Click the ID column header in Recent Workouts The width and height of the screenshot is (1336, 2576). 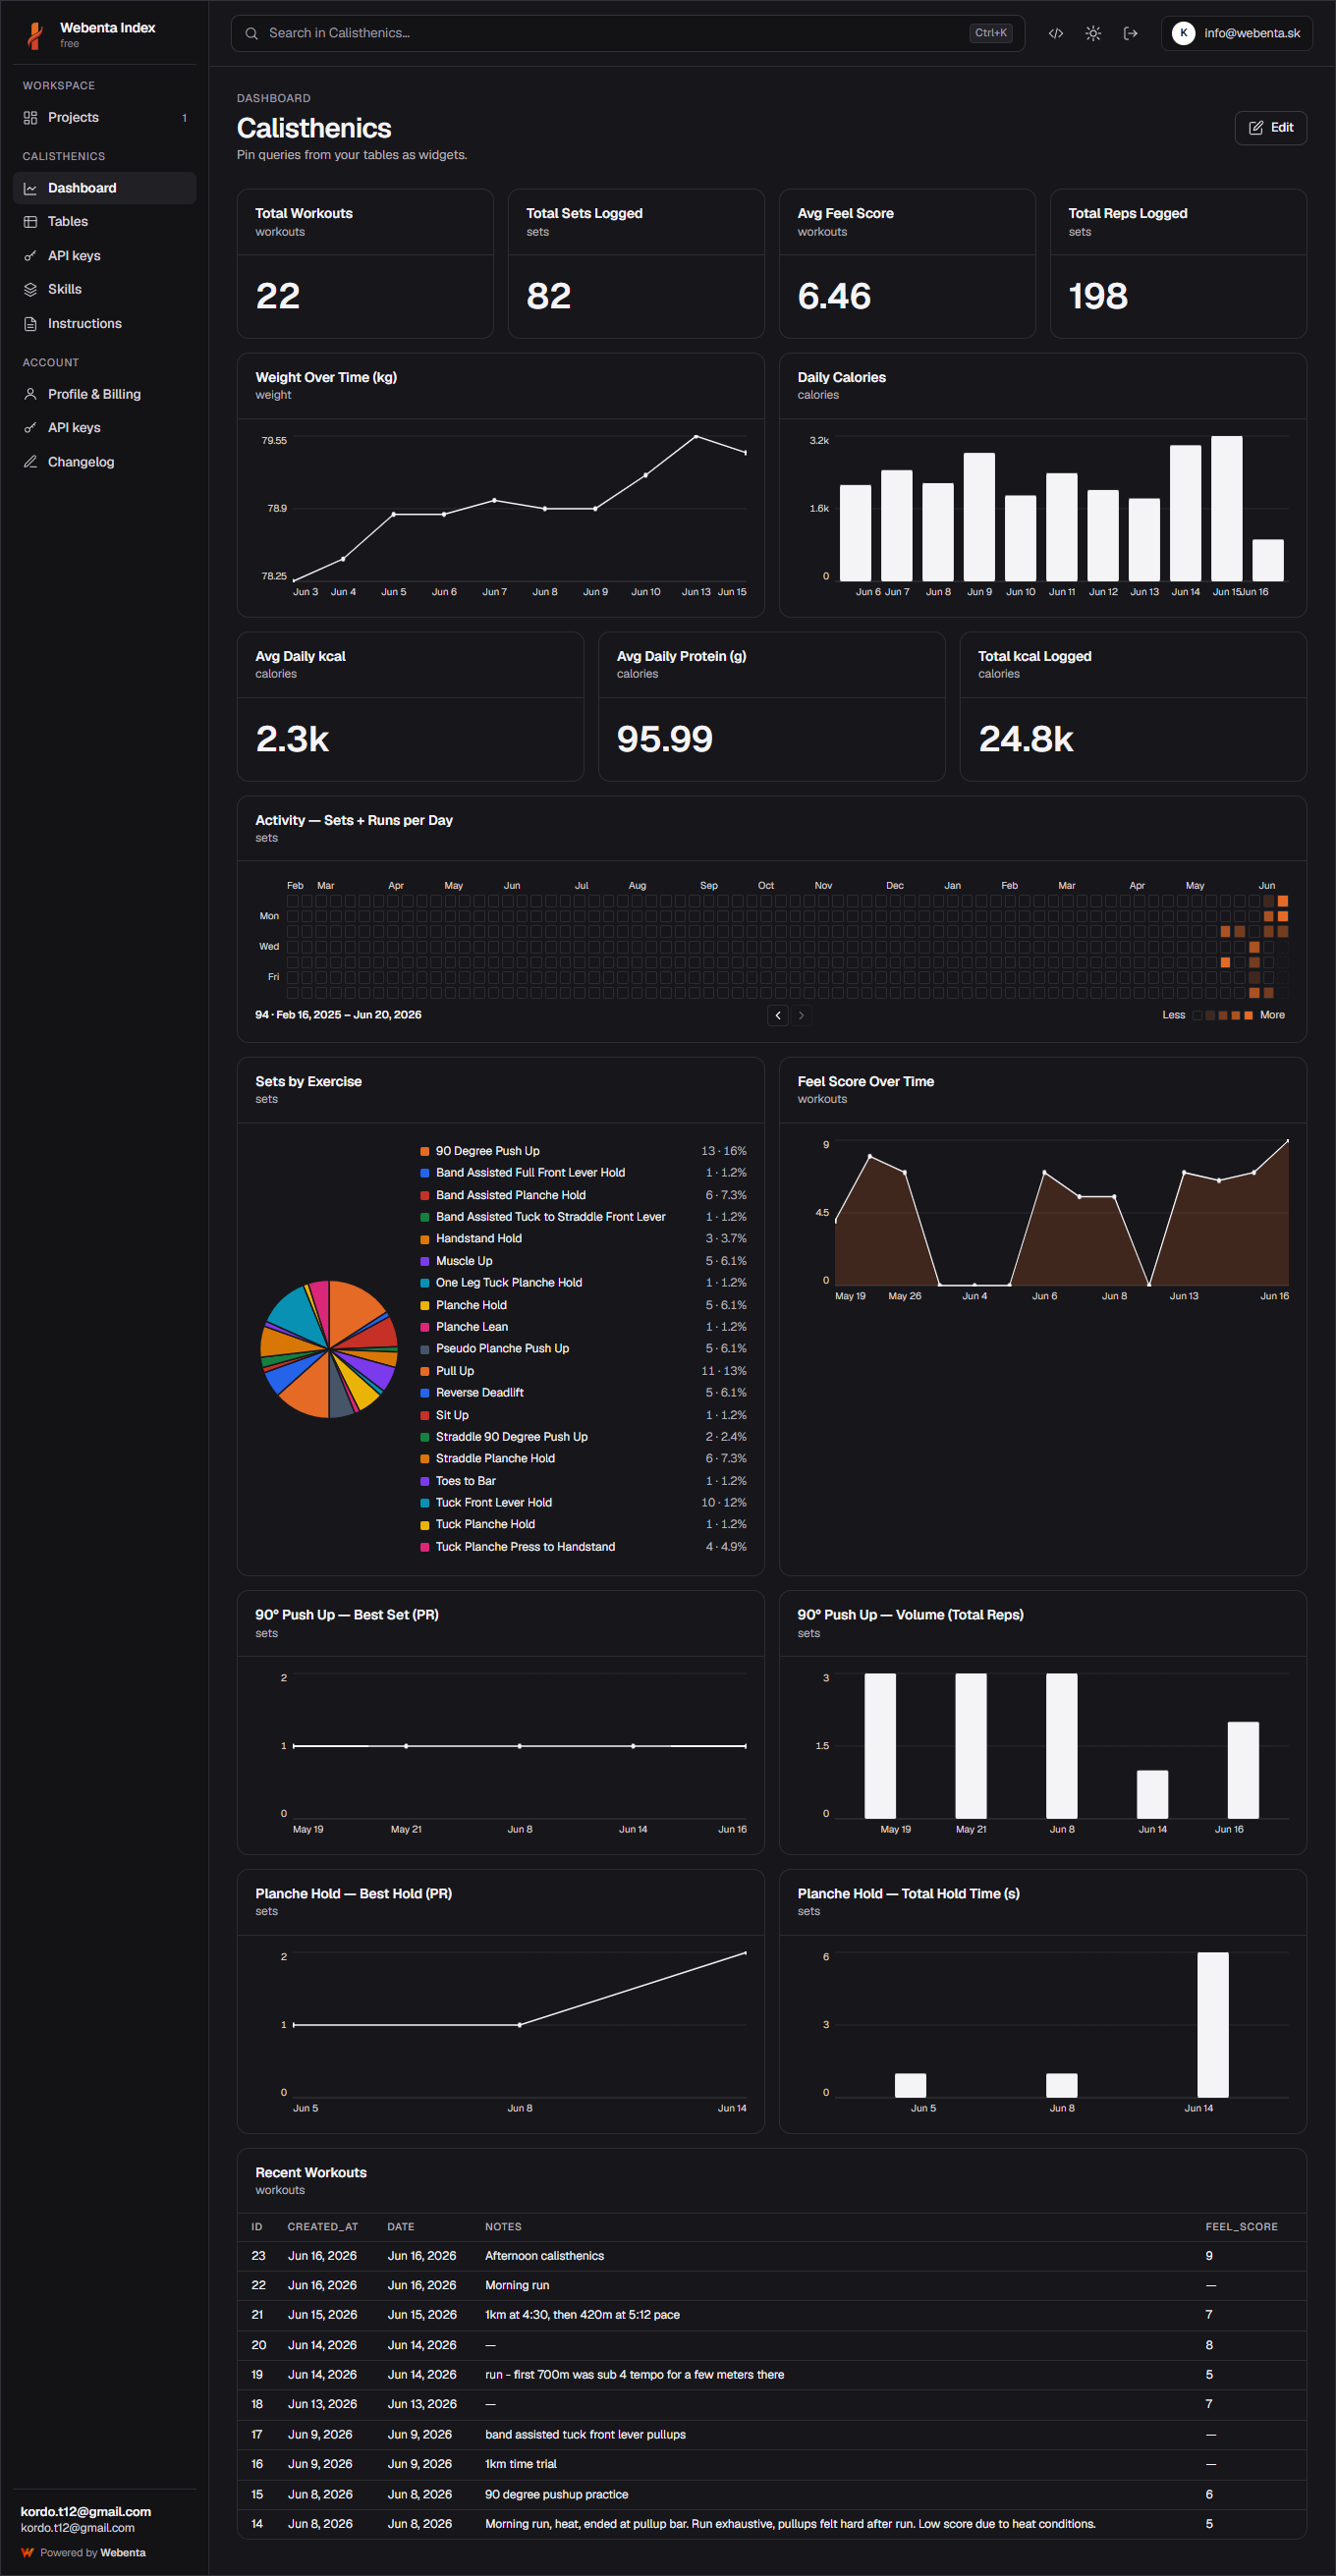tap(257, 2227)
